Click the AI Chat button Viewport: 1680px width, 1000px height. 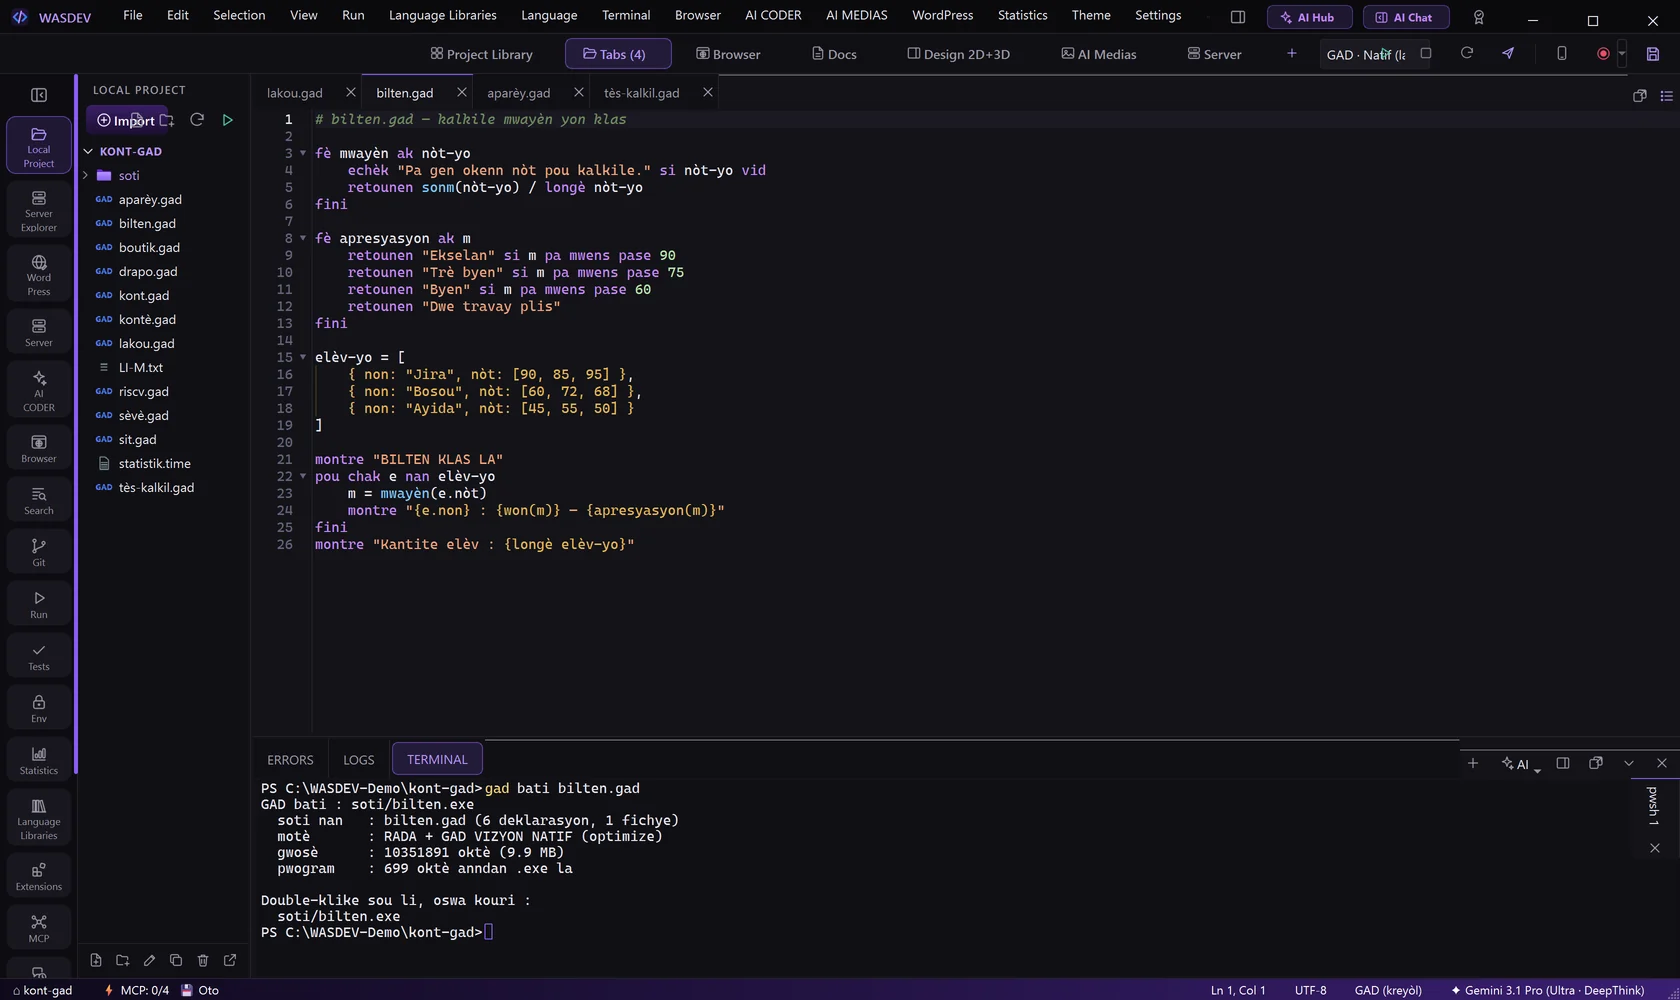click(1405, 17)
